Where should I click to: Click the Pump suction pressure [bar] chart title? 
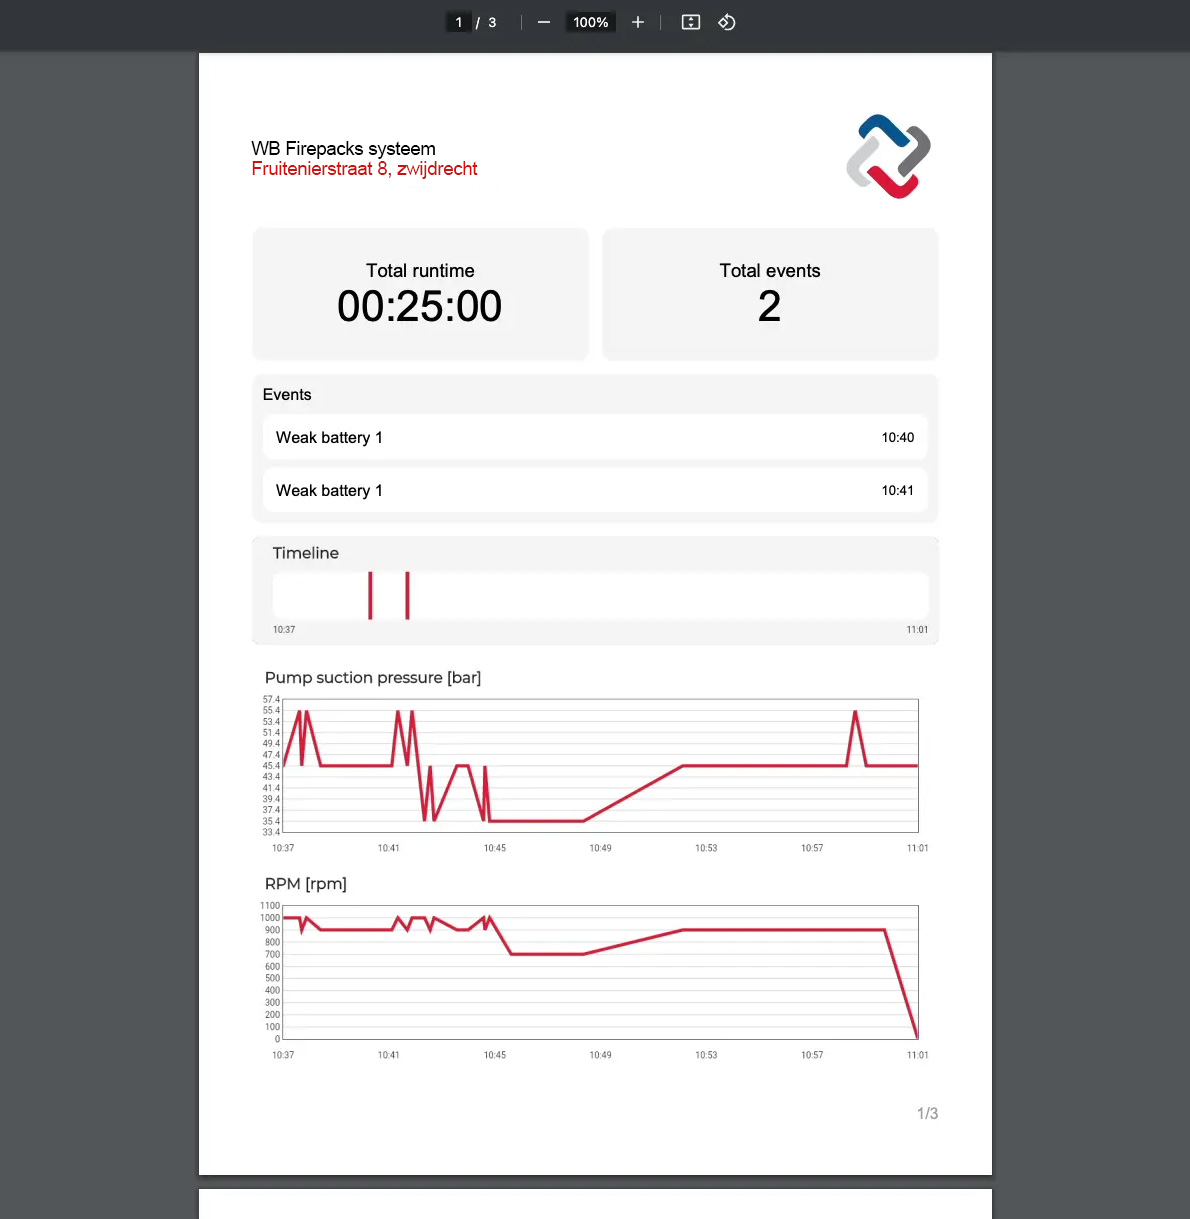(373, 678)
